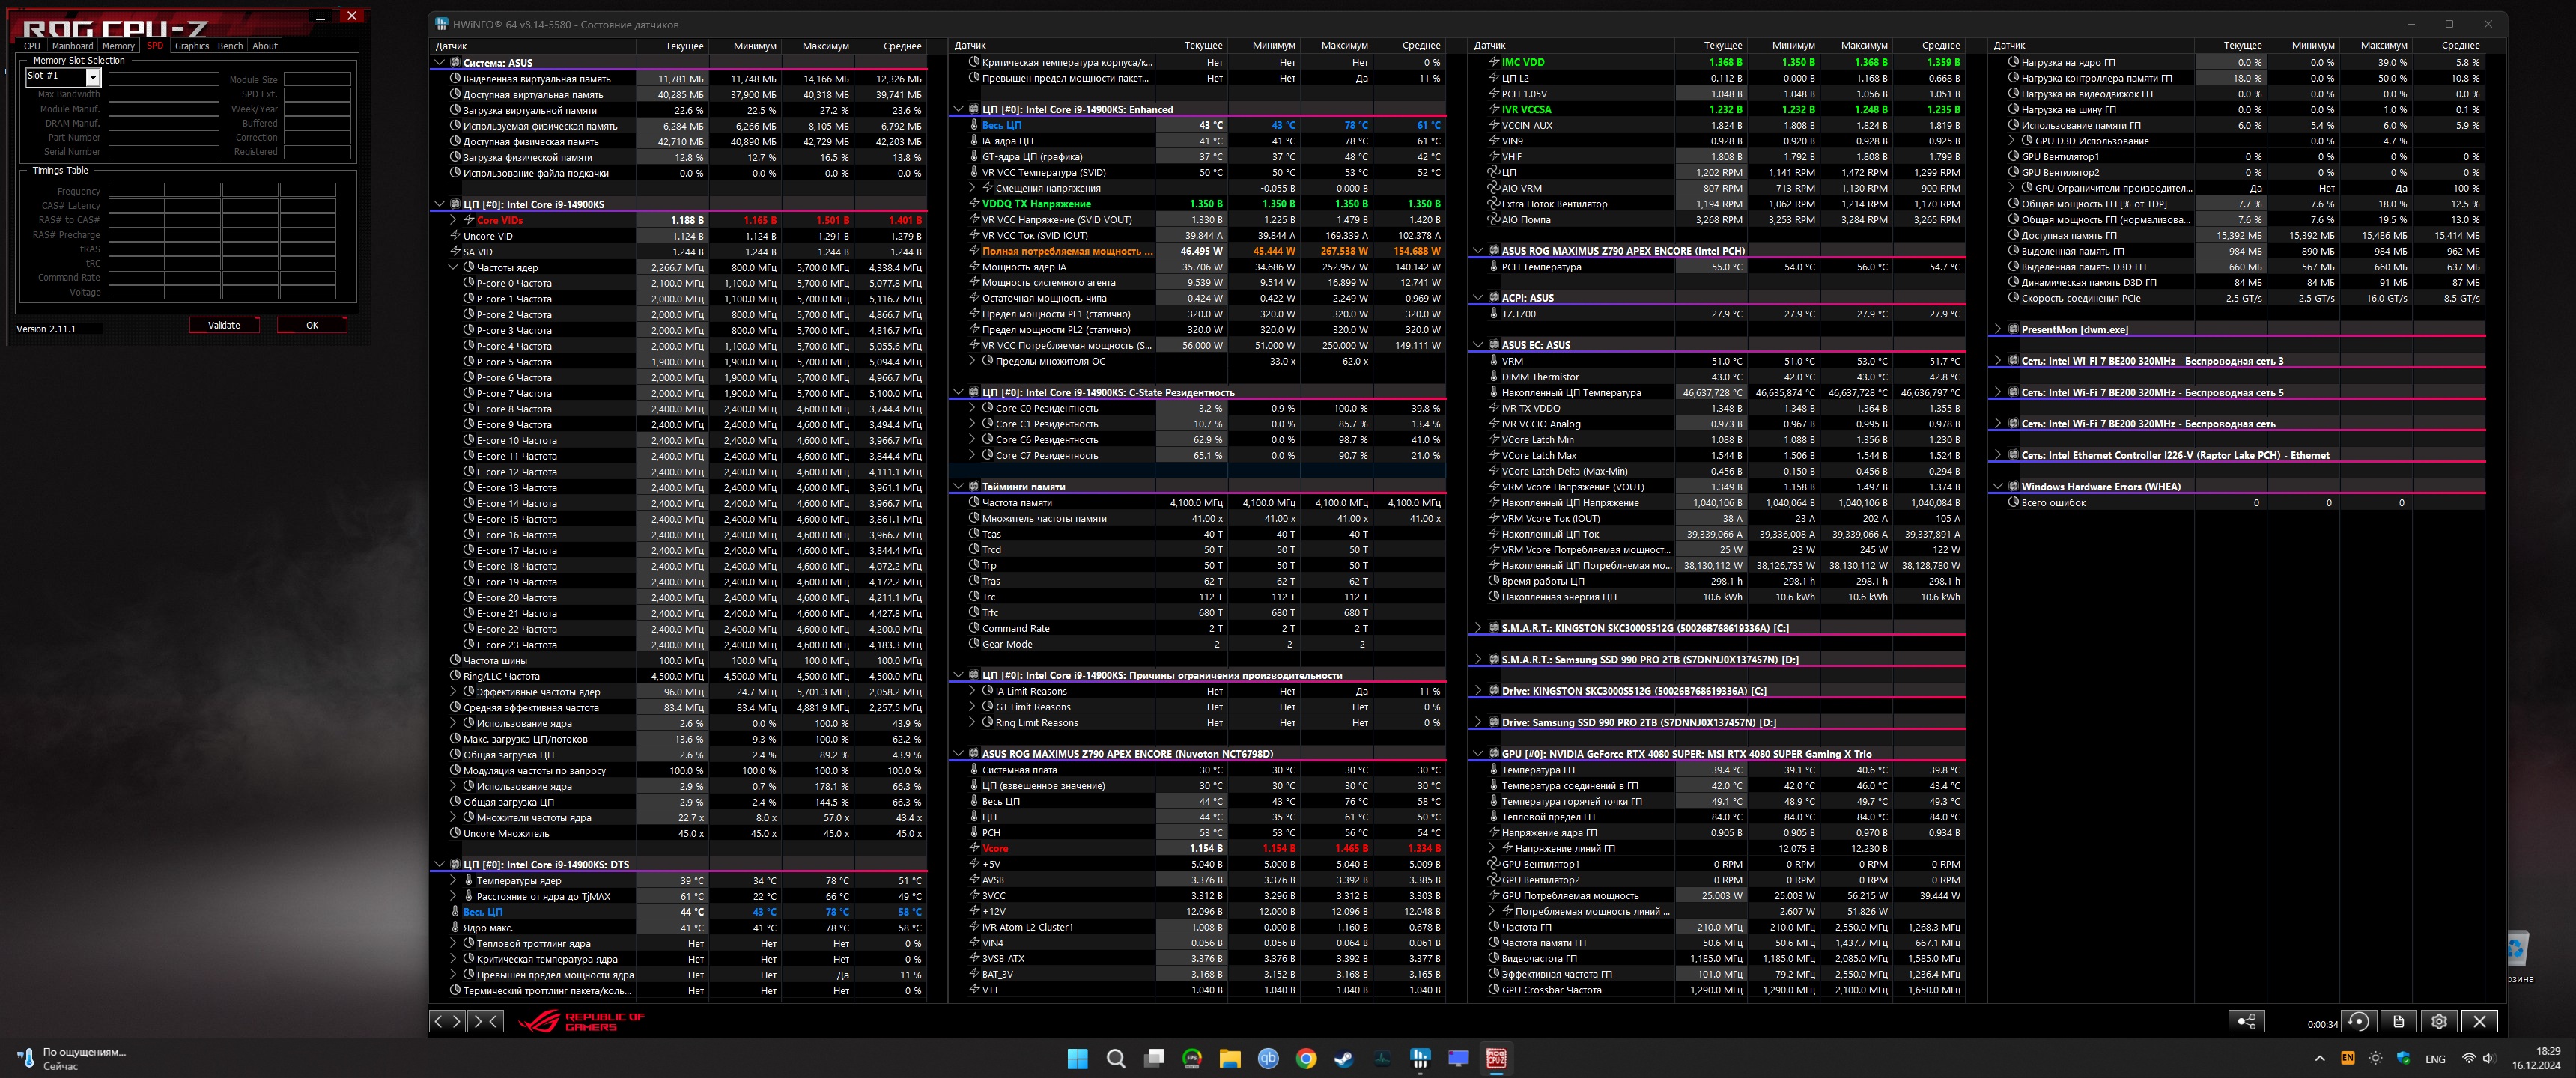
Task: Collapse the Тайминги памяти section
Action: click(x=958, y=487)
